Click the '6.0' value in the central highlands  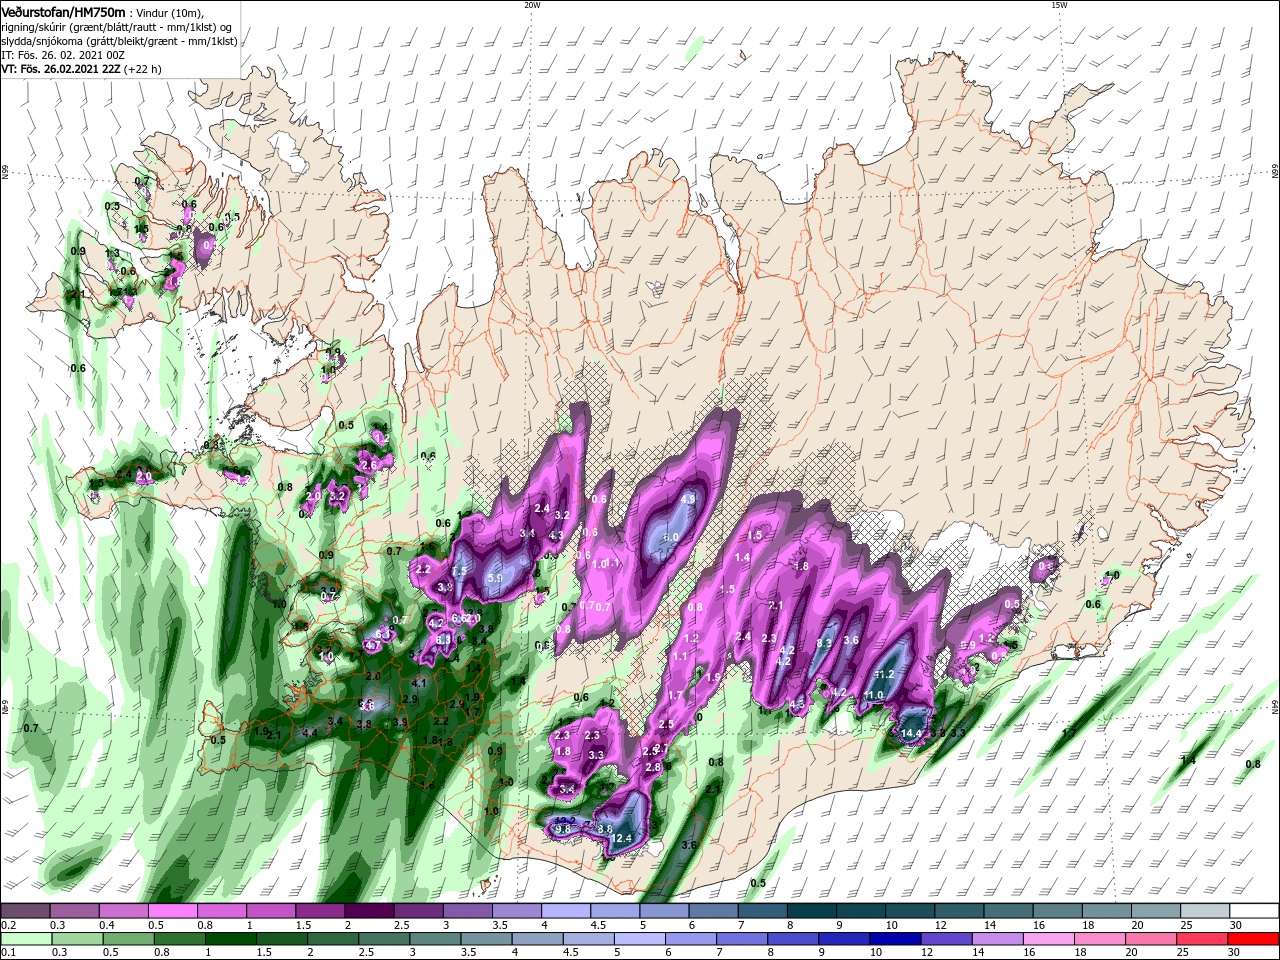(x=672, y=537)
